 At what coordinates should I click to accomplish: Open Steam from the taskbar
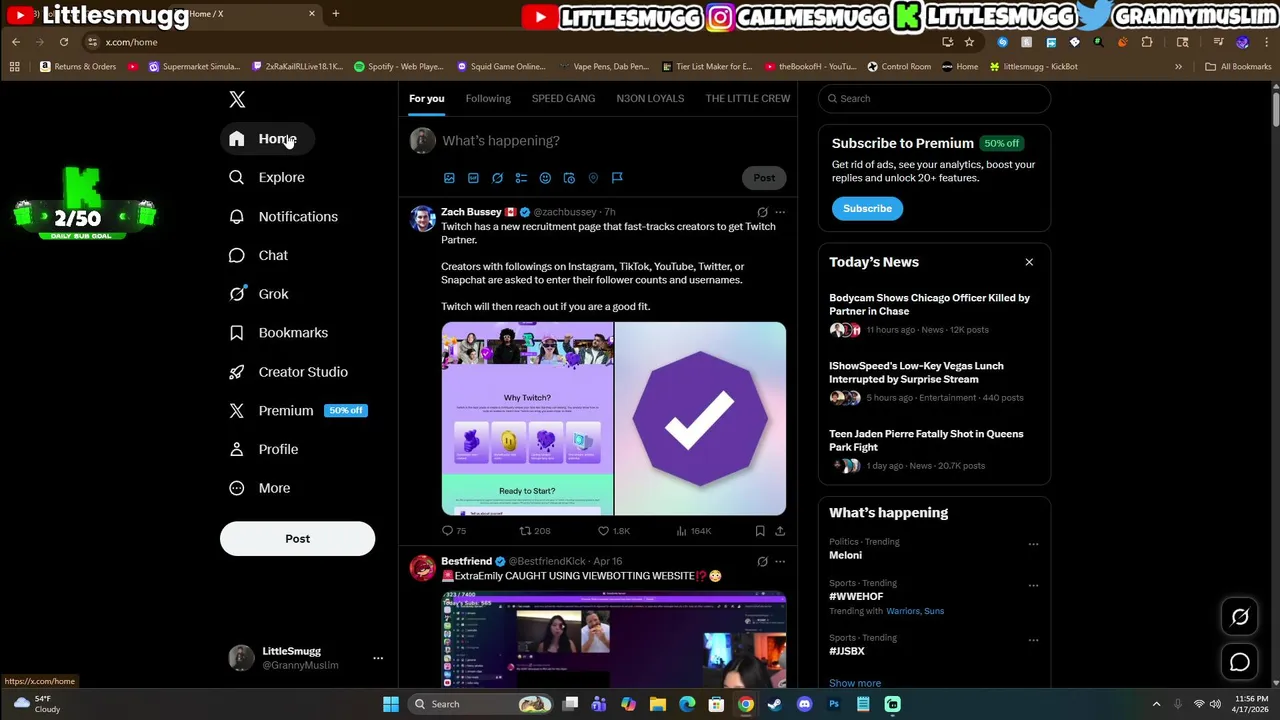pos(775,704)
